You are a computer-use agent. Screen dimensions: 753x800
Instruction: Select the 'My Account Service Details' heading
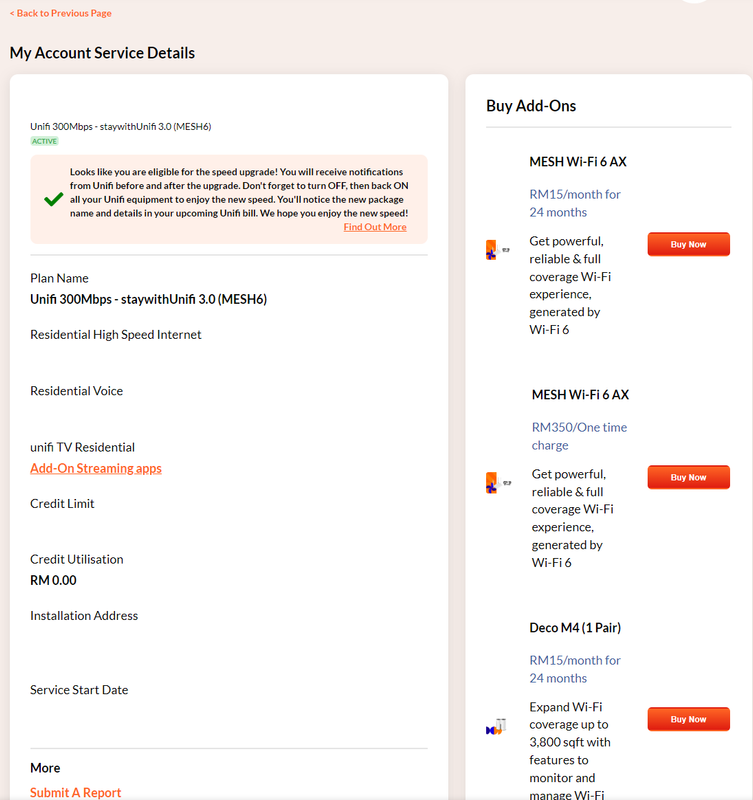coord(102,53)
